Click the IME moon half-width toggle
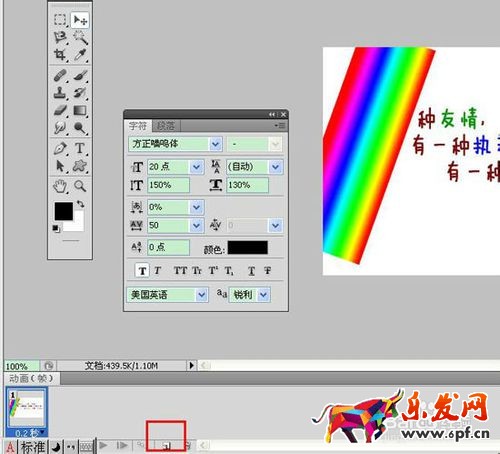 click(56, 447)
